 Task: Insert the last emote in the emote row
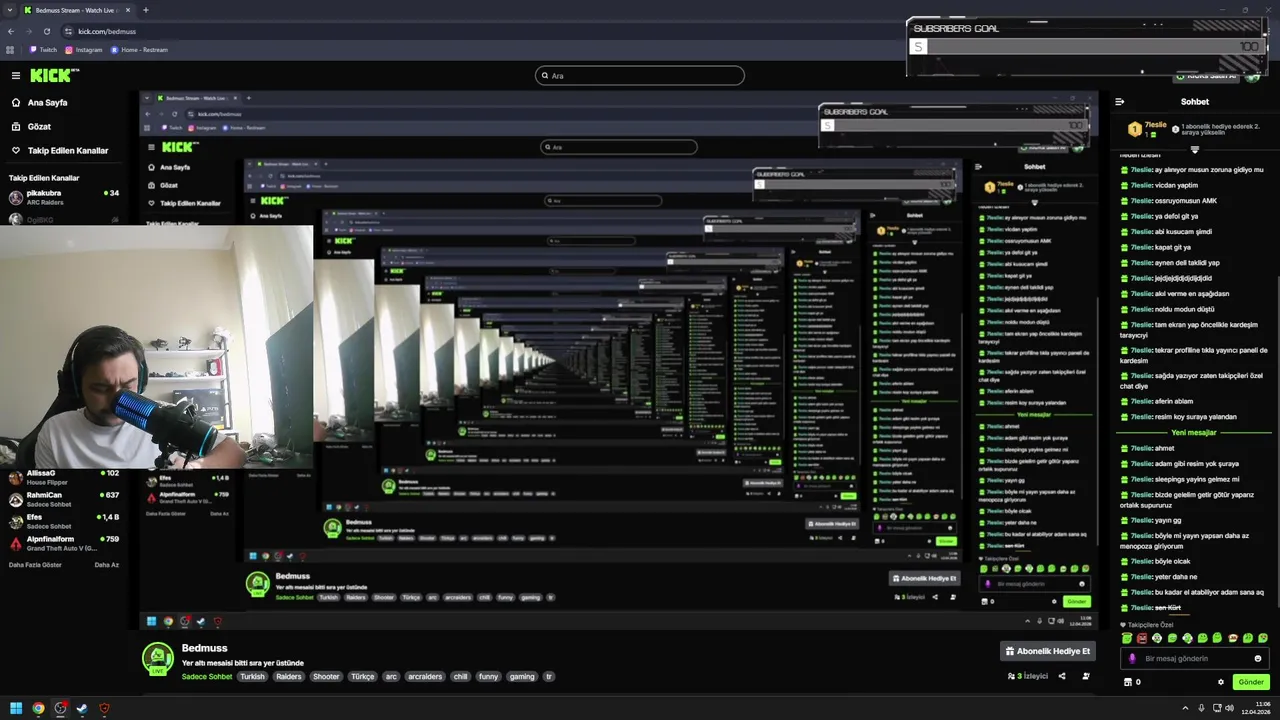[1263, 638]
